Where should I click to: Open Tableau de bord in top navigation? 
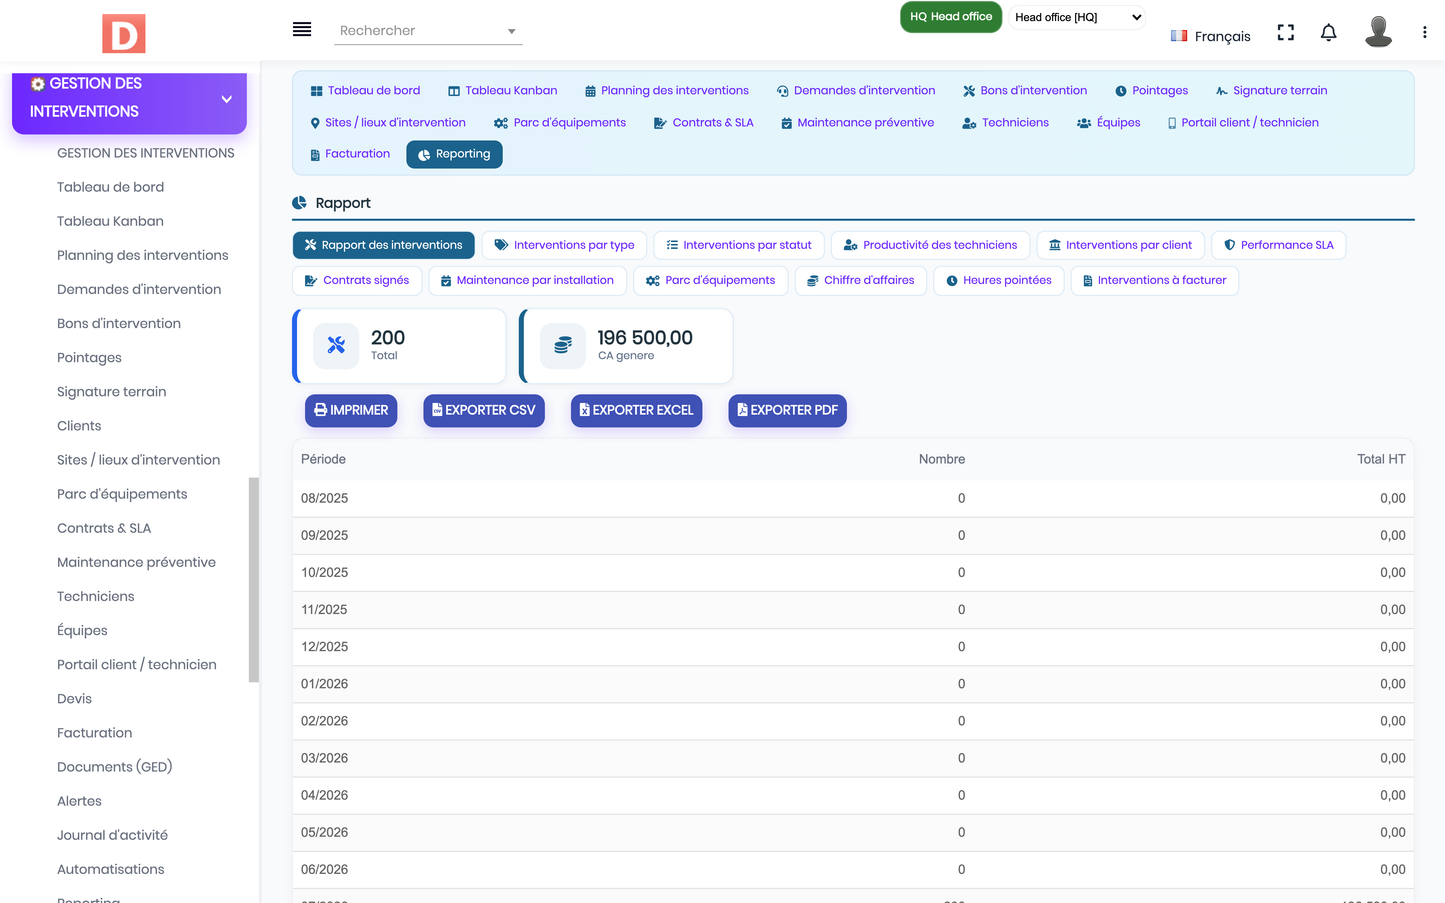[365, 91]
